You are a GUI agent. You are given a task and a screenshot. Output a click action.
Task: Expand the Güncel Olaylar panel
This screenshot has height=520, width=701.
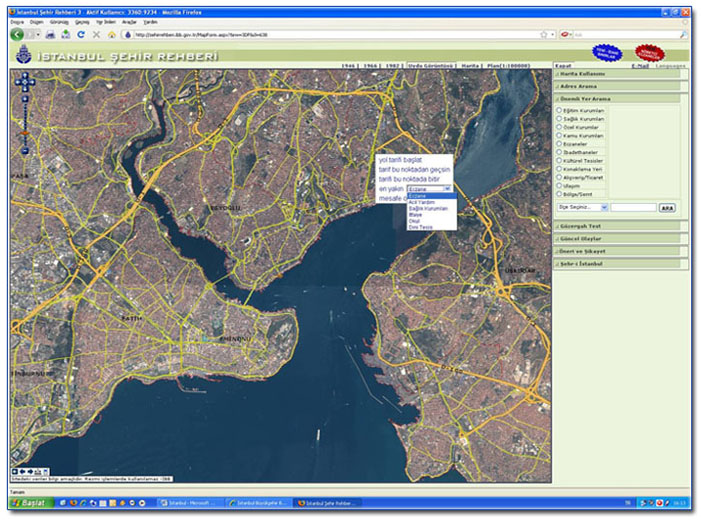click(x=617, y=239)
